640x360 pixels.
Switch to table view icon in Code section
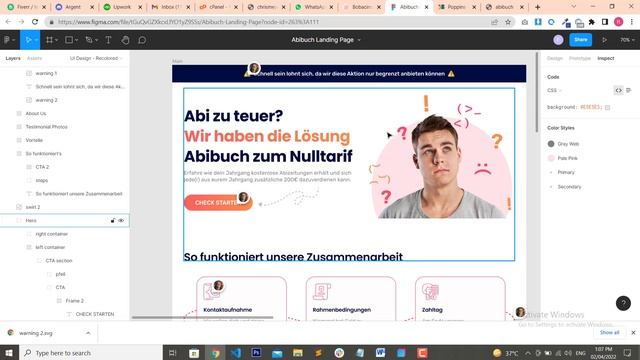(629, 90)
